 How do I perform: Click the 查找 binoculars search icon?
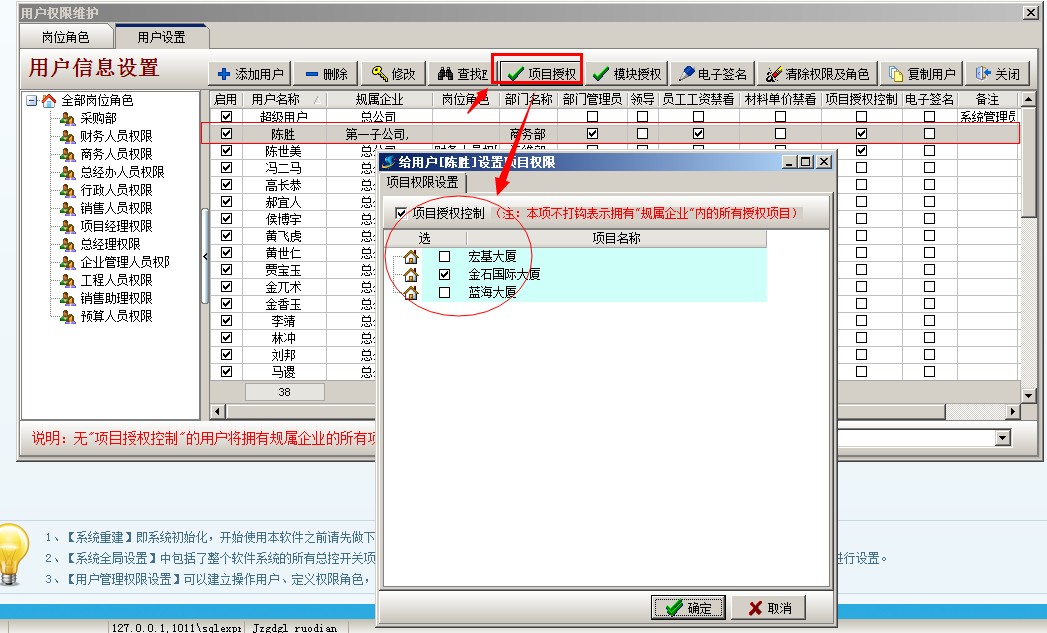click(445, 74)
